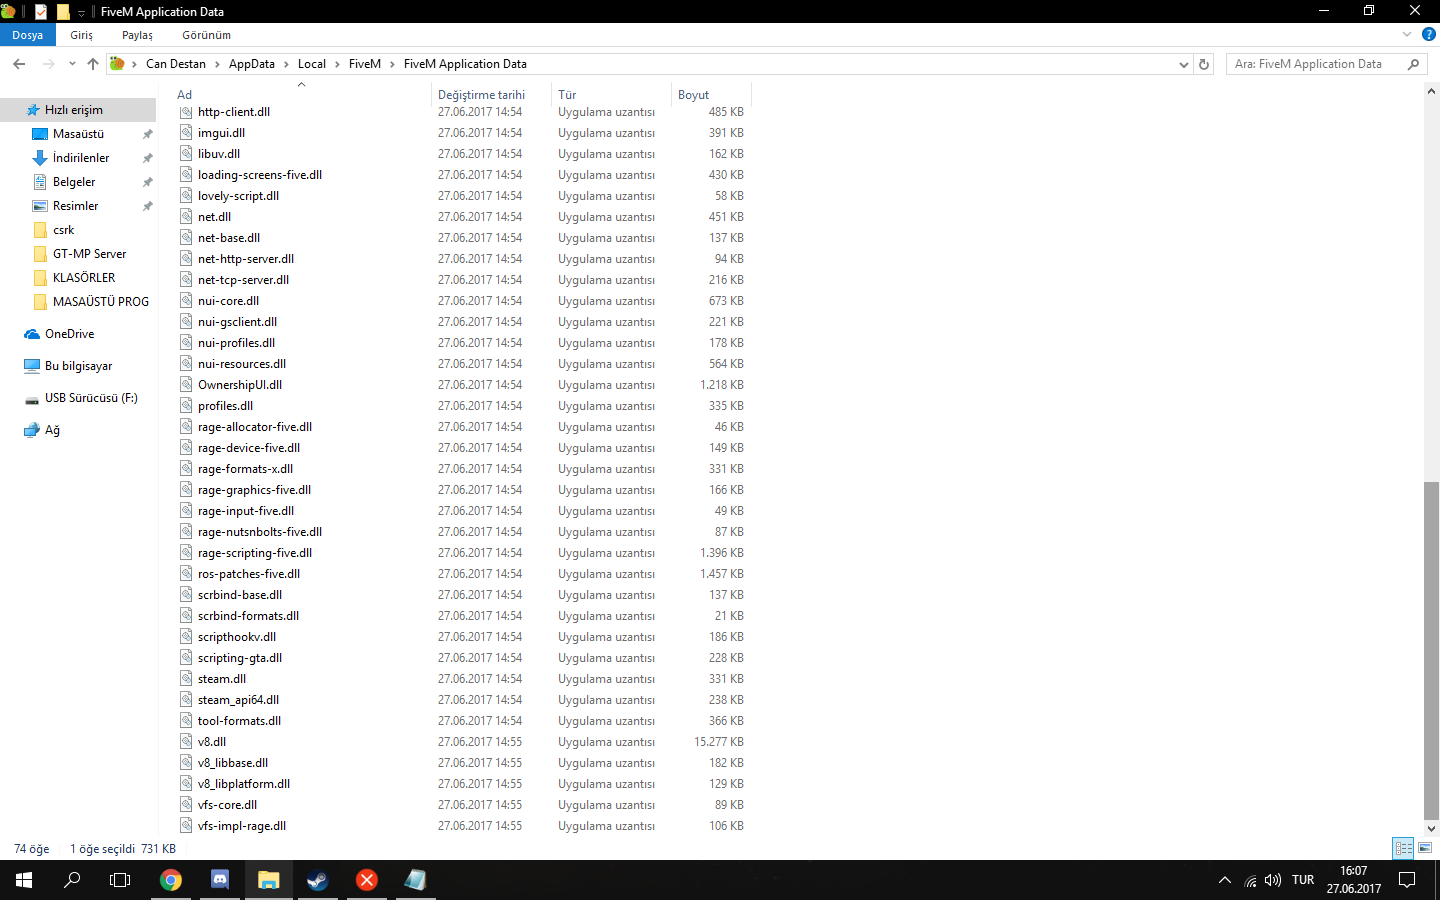1440x900 pixels.
Task: Refresh the FiveM Application Data folder
Action: point(1204,64)
